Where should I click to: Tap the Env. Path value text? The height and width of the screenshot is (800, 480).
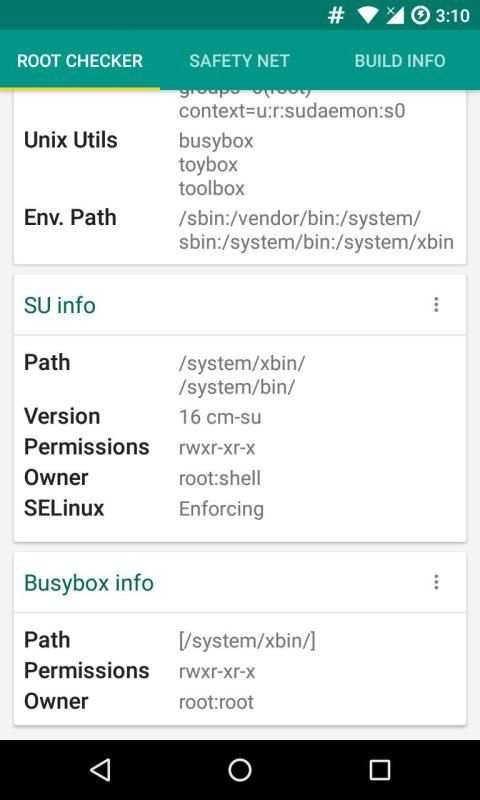pos(316,231)
